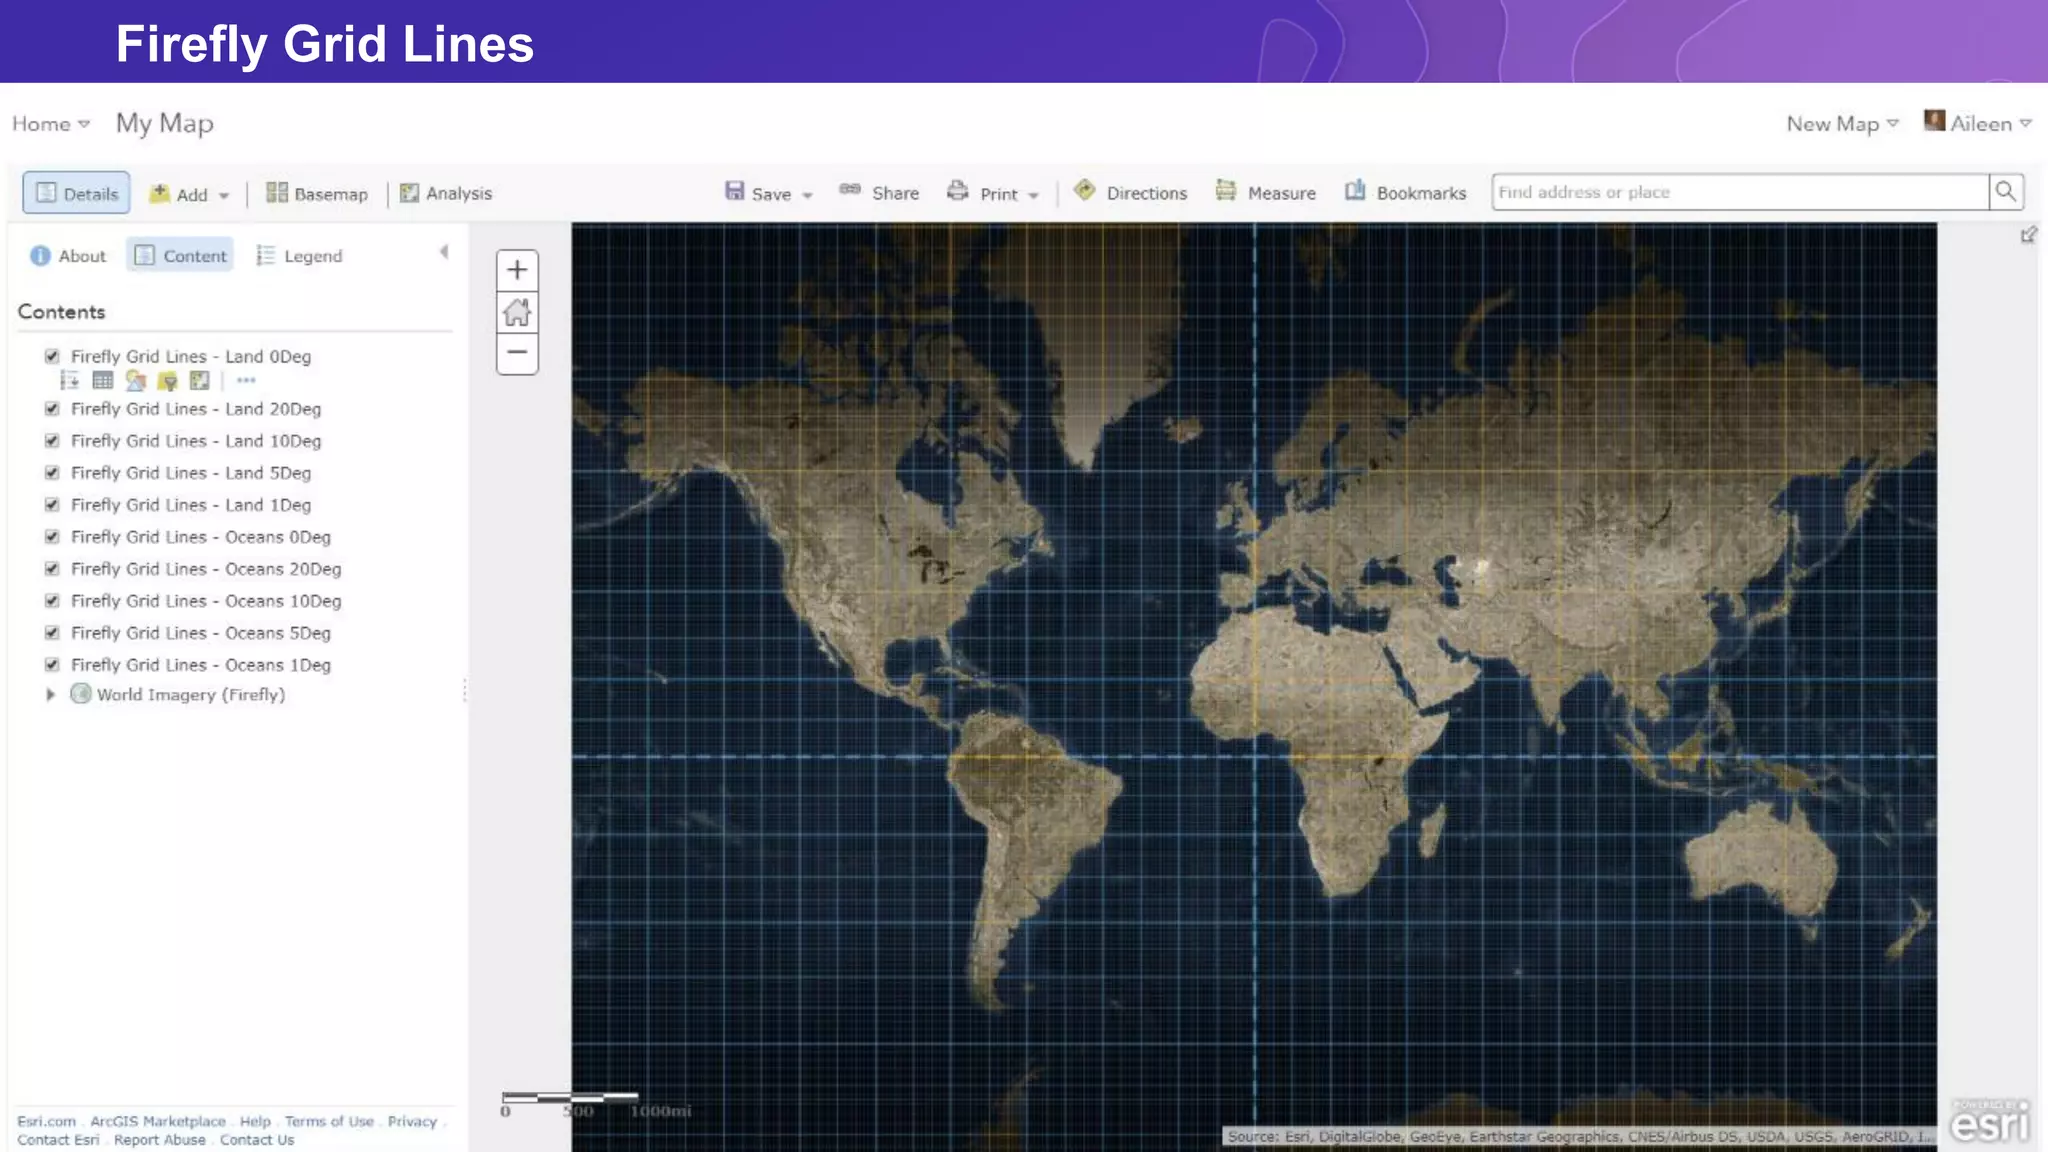The height and width of the screenshot is (1152, 2048).
Task: Open the Terms of Use link
Action: [329, 1121]
